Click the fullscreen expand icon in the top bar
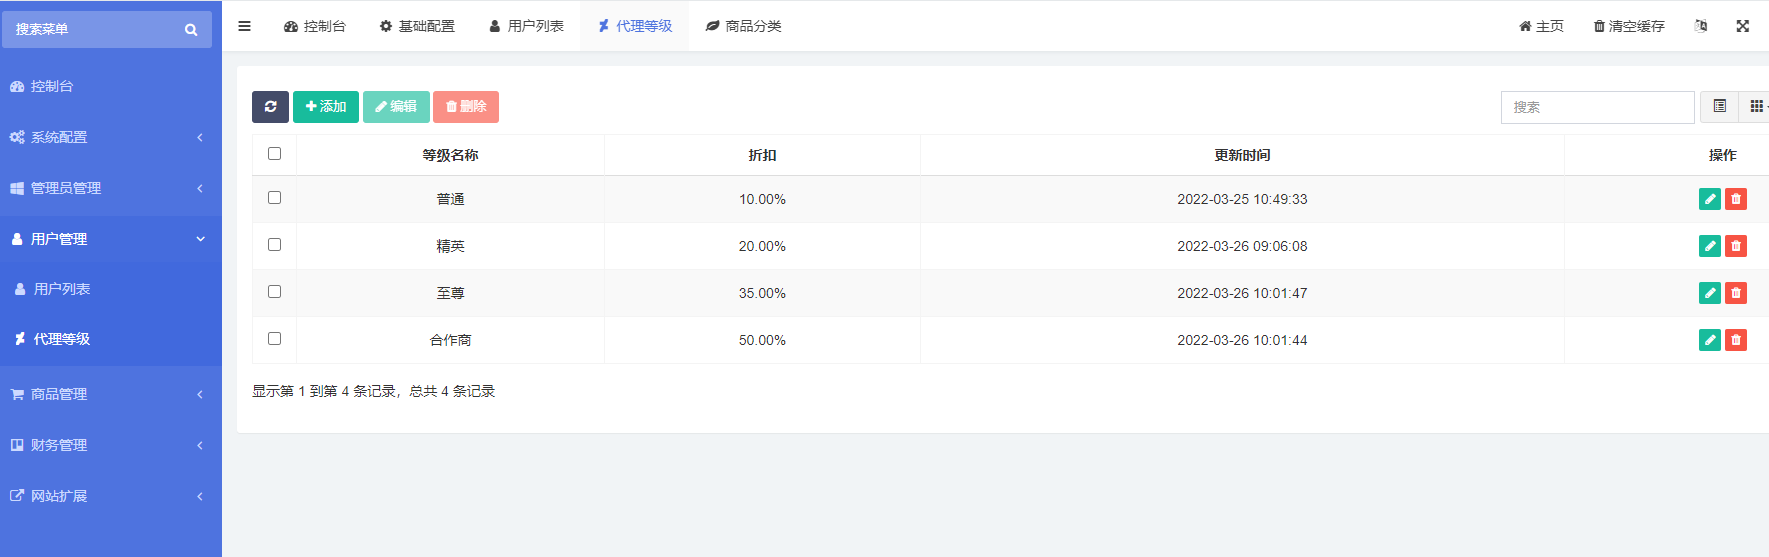 pos(1743,26)
